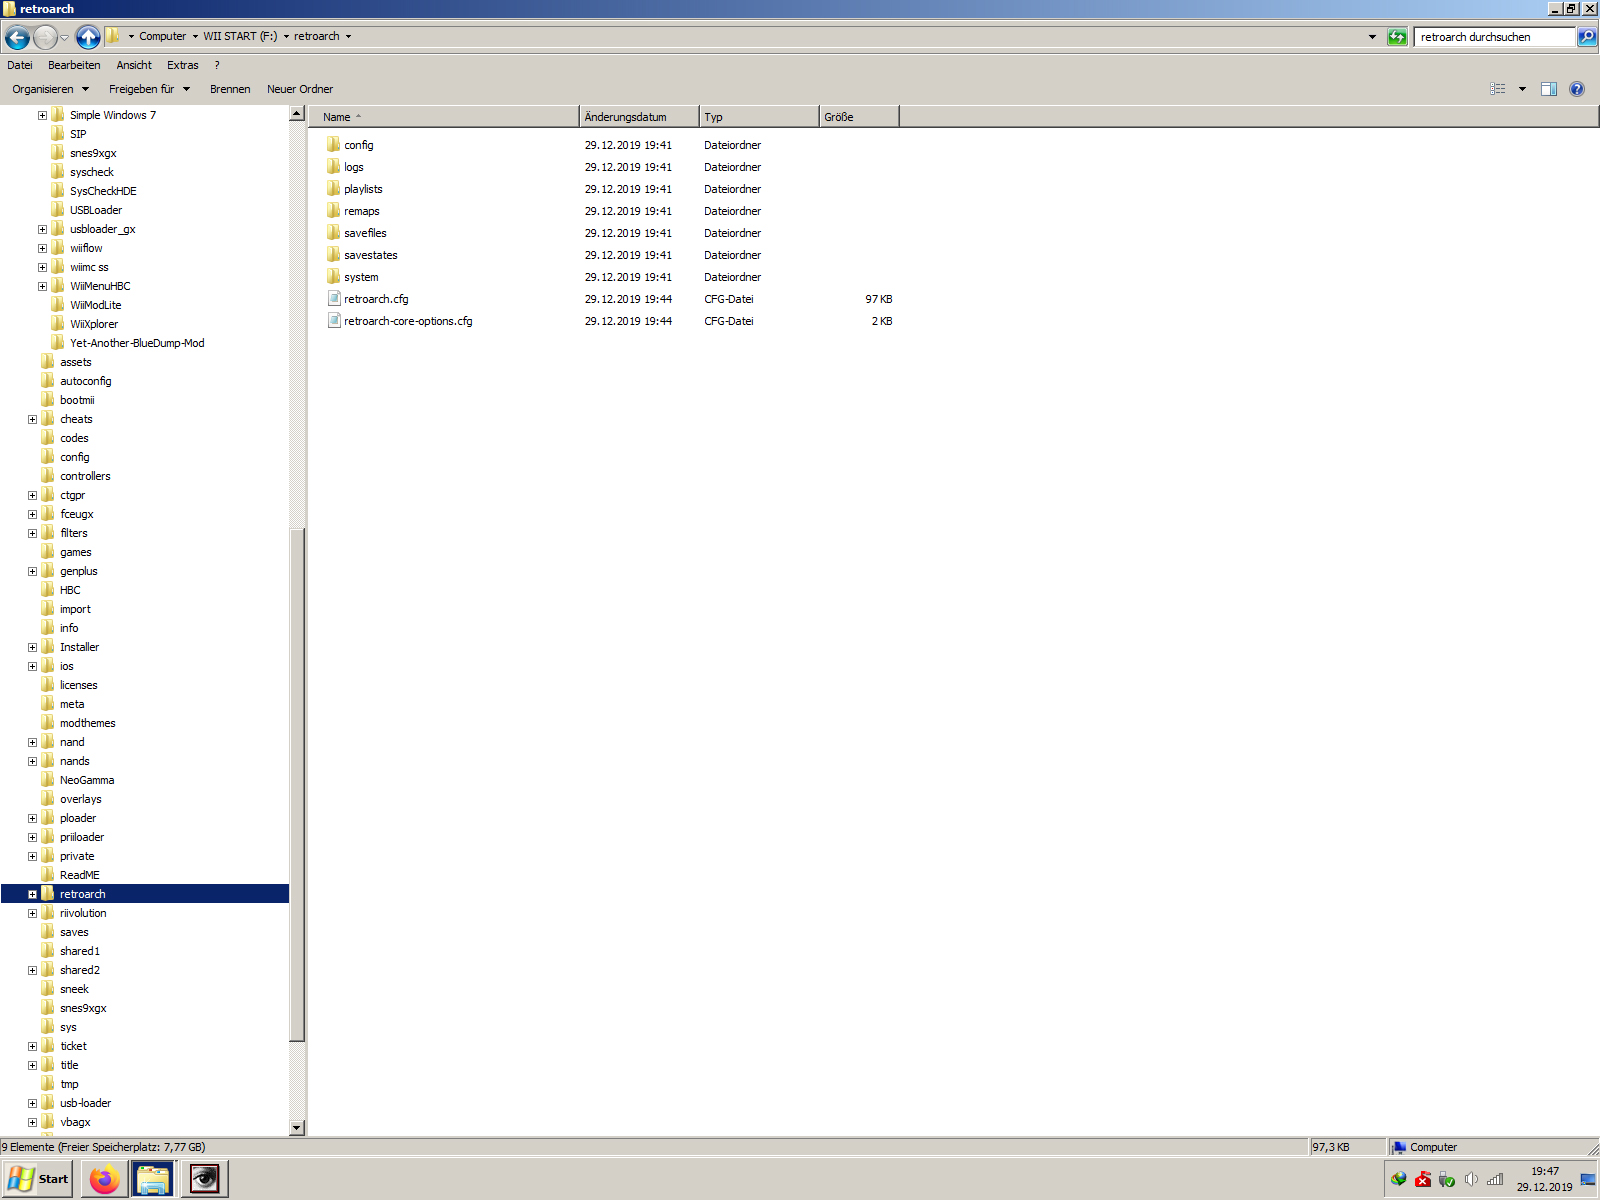Viewport: 1600px width, 1200px height.
Task: Go back with the Back arrow button
Action: click(x=17, y=37)
